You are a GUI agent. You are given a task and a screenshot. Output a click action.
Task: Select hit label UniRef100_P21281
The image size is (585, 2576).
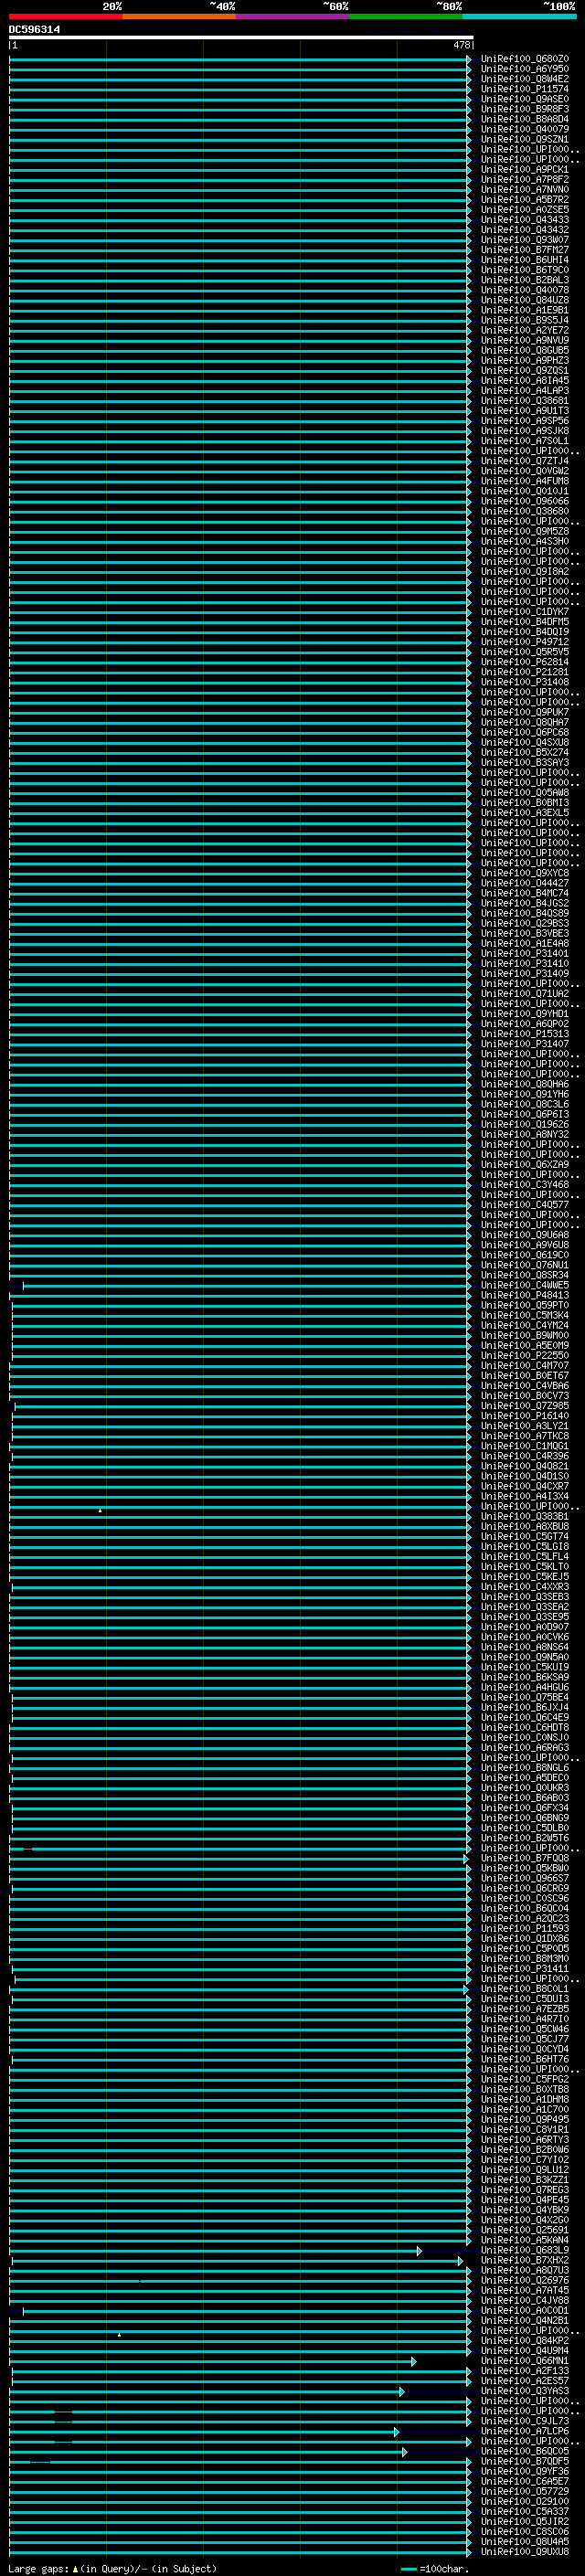pyautogui.click(x=524, y=672)
